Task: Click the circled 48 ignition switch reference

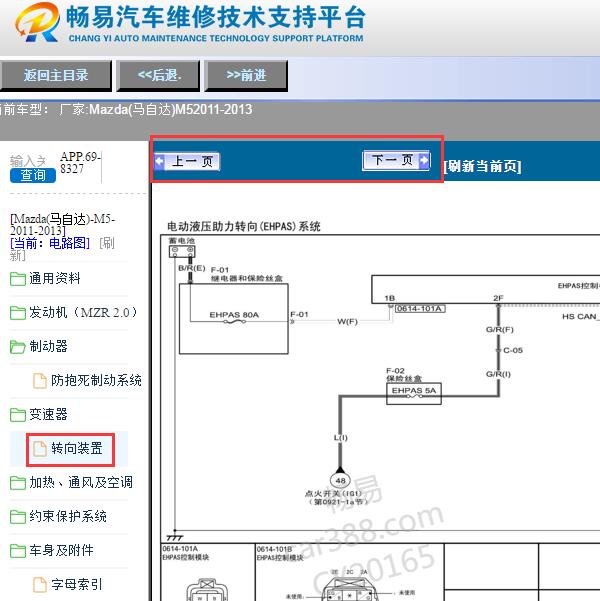Action: click(340, 480)
